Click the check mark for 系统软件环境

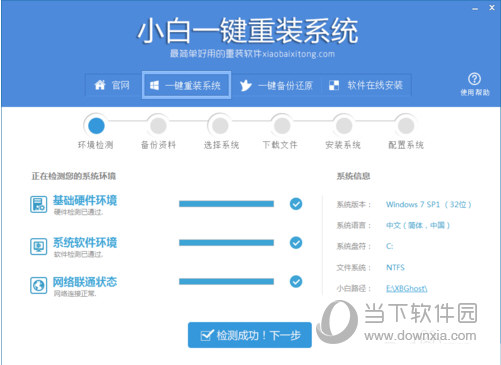[x=296, y=243]
